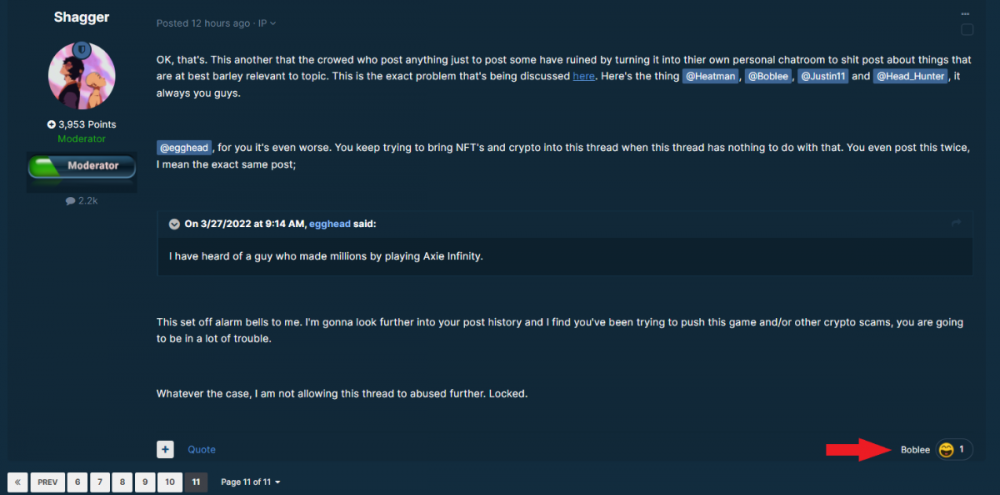Image resolution: width=1000 pixels, height=495 pixels.
Task: Jump to first page with double arrow
Action: [17, 482]
